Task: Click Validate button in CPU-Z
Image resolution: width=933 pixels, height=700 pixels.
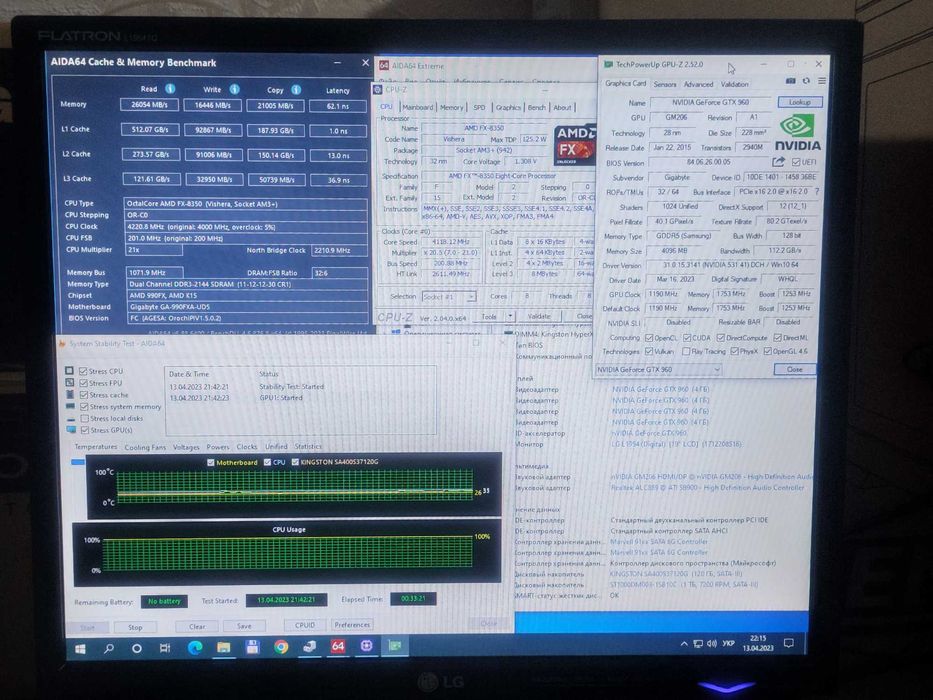Action: [x=538, y=316]
